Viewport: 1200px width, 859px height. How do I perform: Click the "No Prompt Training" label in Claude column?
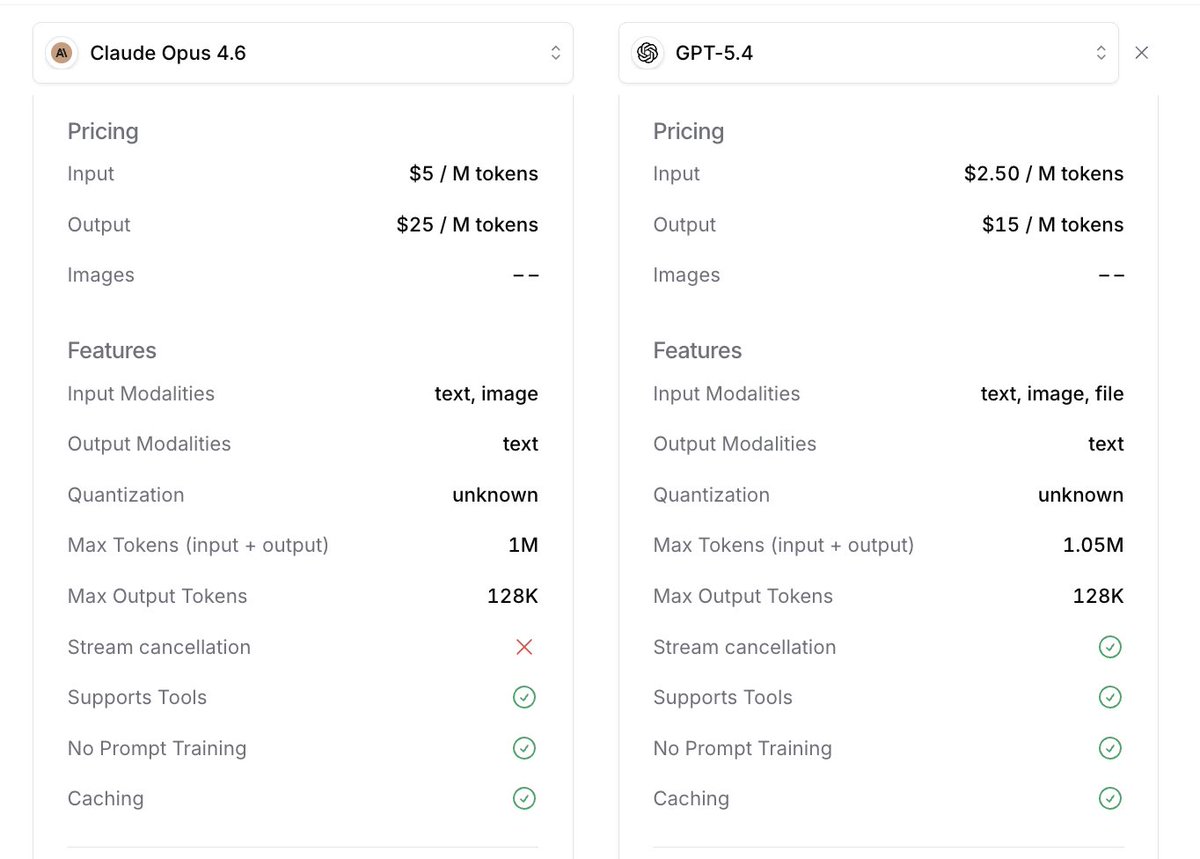157,748
